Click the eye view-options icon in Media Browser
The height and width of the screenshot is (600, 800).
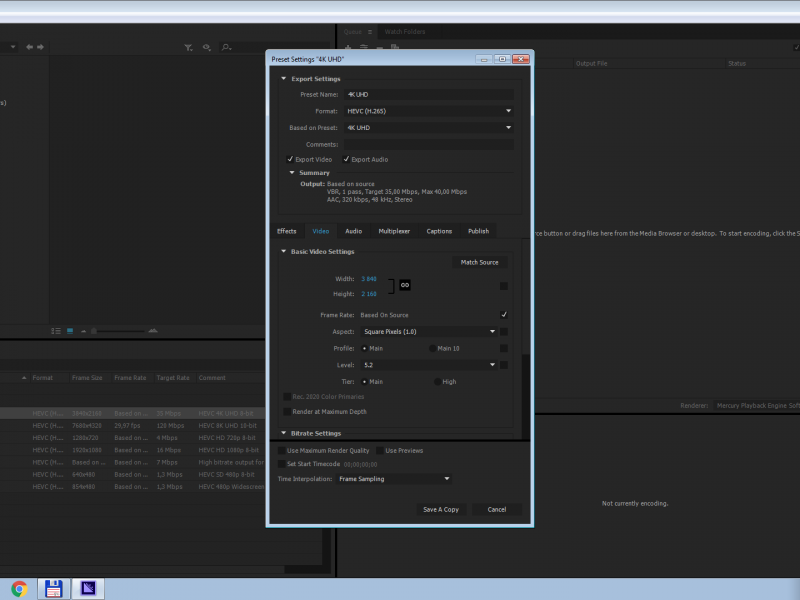207,47
